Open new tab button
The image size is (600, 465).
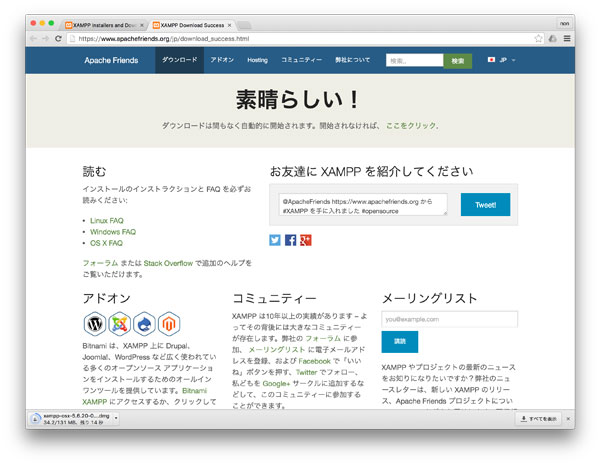click(244, 26)
